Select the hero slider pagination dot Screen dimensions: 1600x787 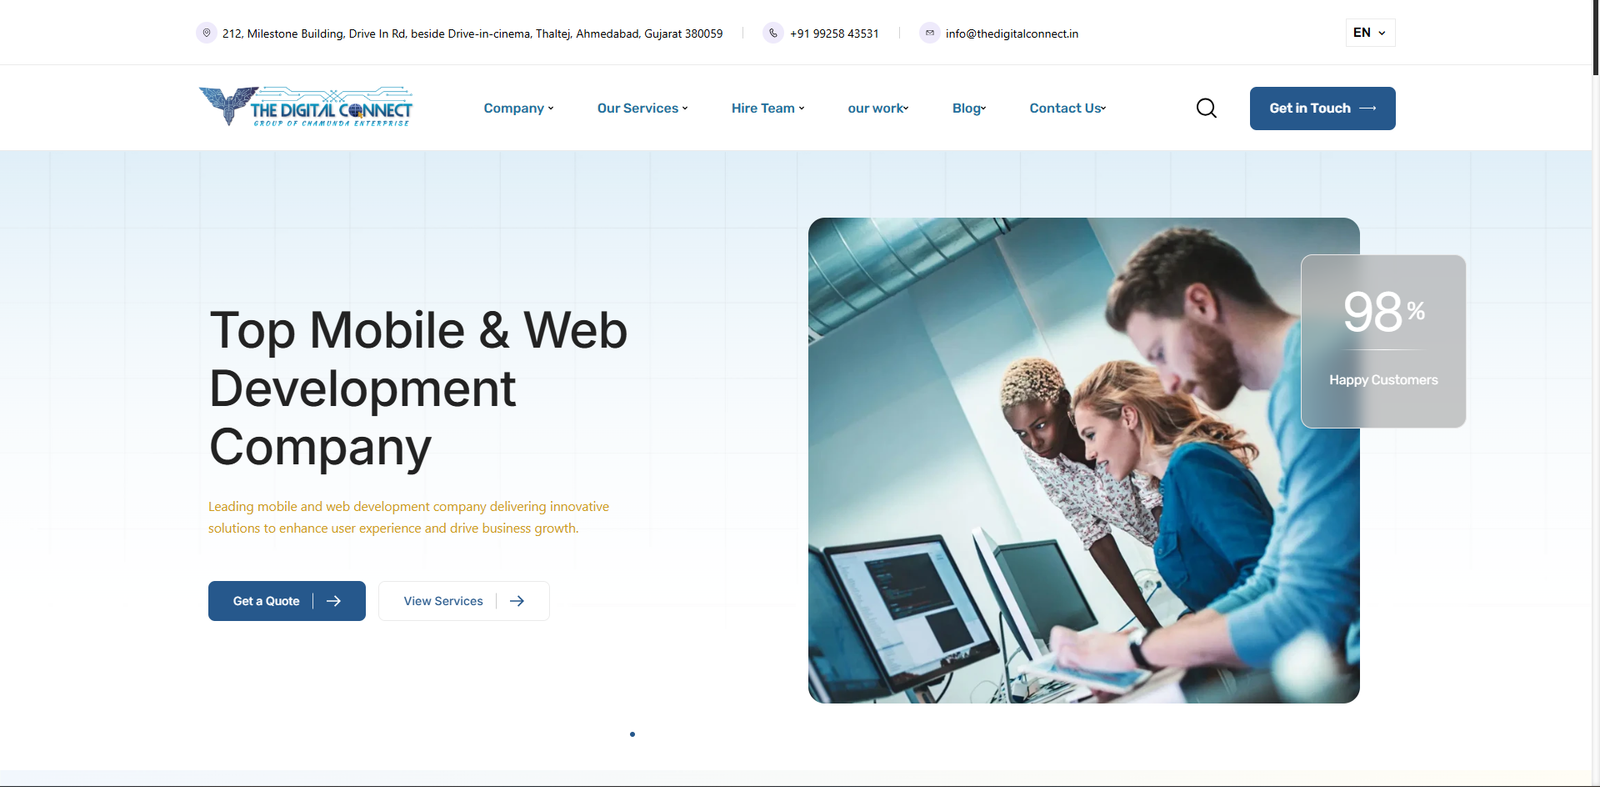(x=632, y=734)
